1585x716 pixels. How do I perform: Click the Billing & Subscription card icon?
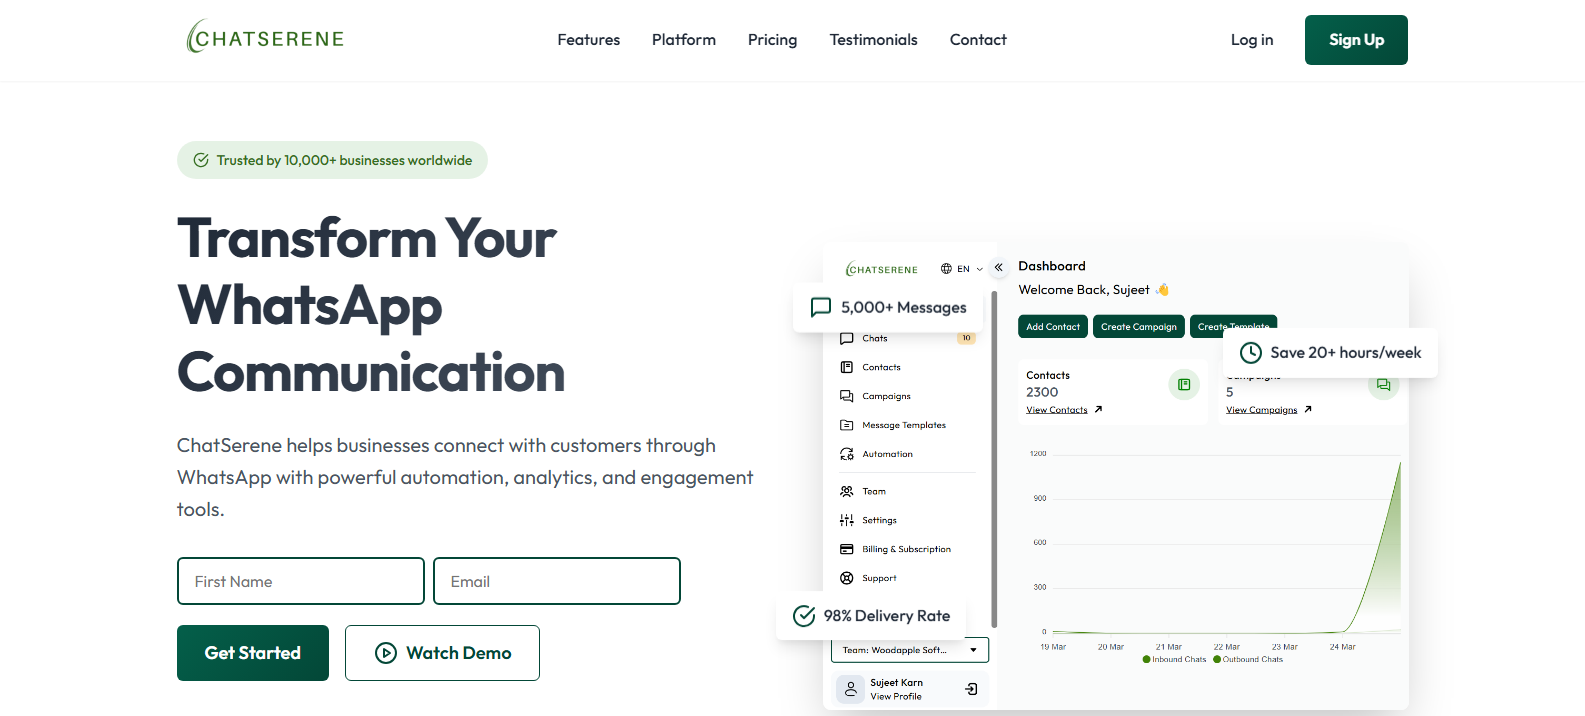pos(847,549)
